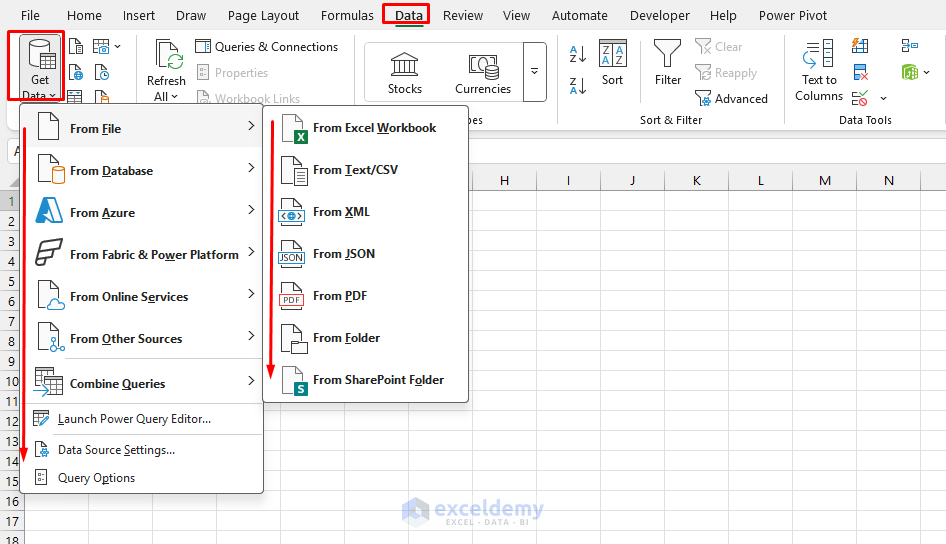Select column H header

pyautogui.click(x=504, y=180)
